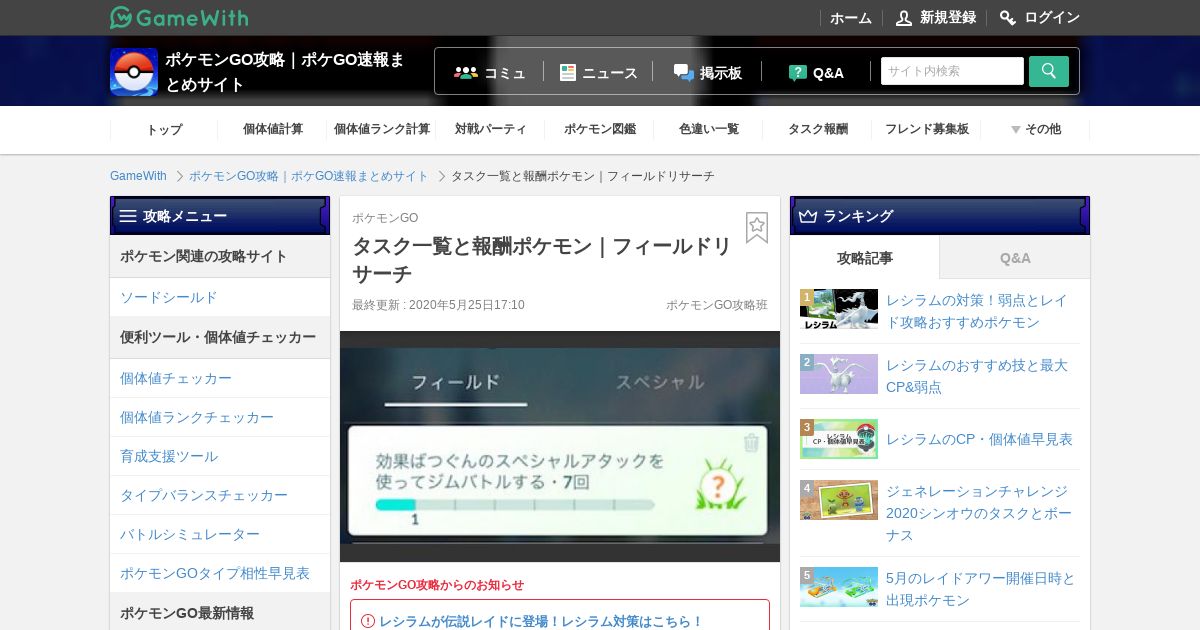Click rank 4 thumbnail image
Screen dimensions: 1200x630
point(839,500)
